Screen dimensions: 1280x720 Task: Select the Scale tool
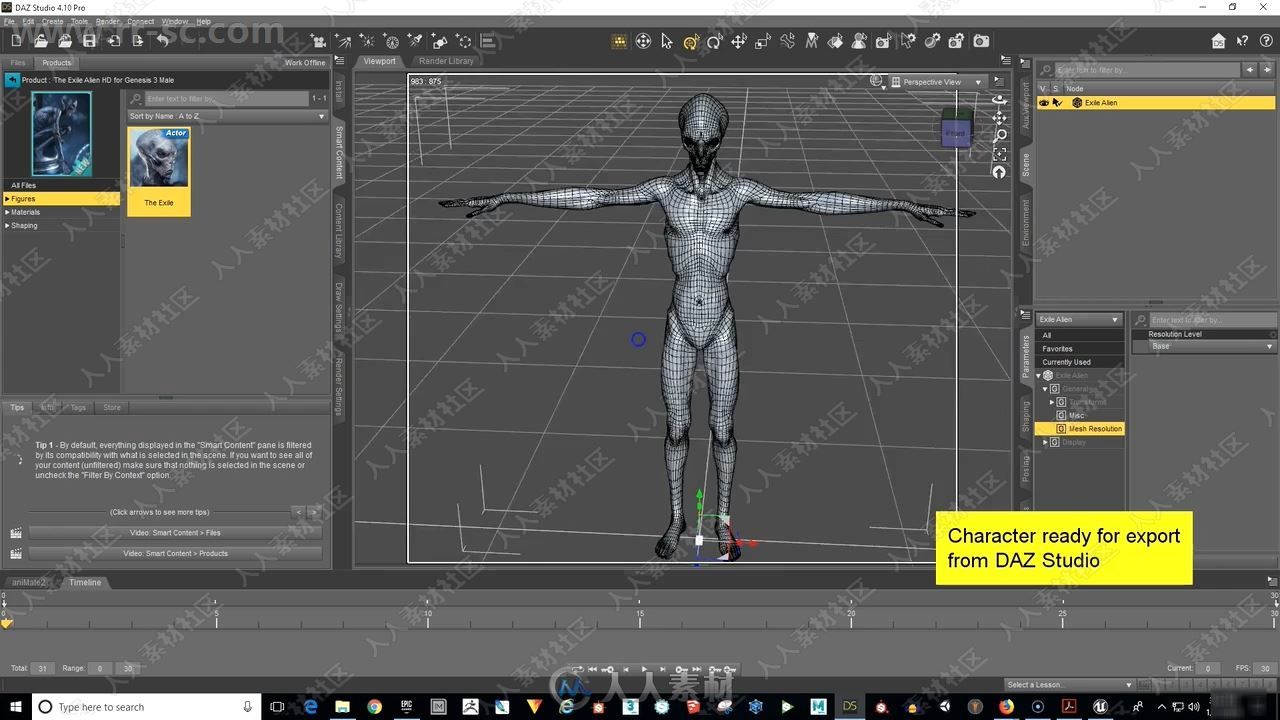click(763, 41)
